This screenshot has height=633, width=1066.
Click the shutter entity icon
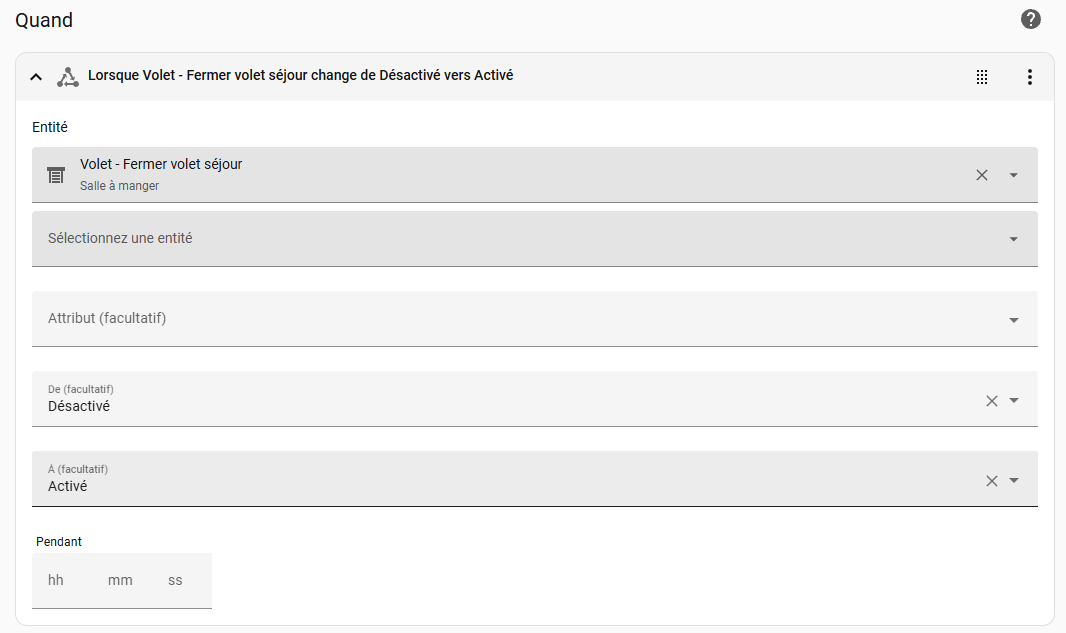point(56,175)
